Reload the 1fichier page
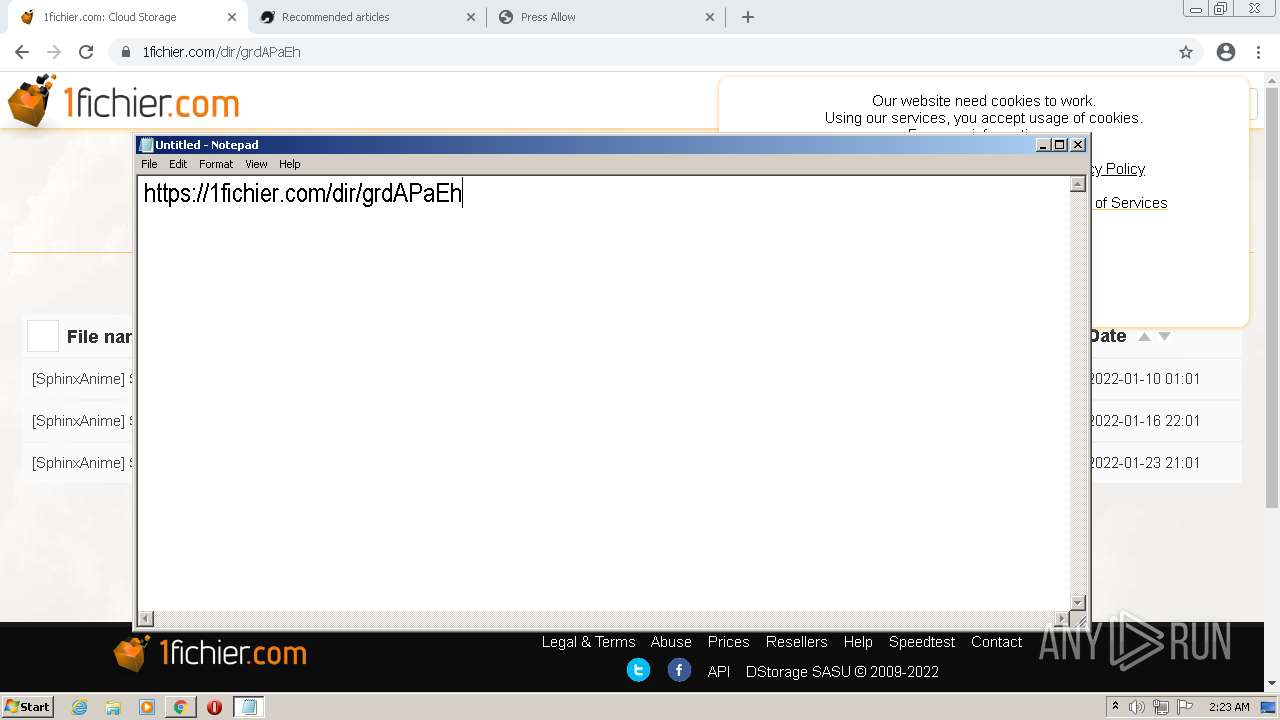Screen dimensions: 1280x720 [x=86, y=52]
